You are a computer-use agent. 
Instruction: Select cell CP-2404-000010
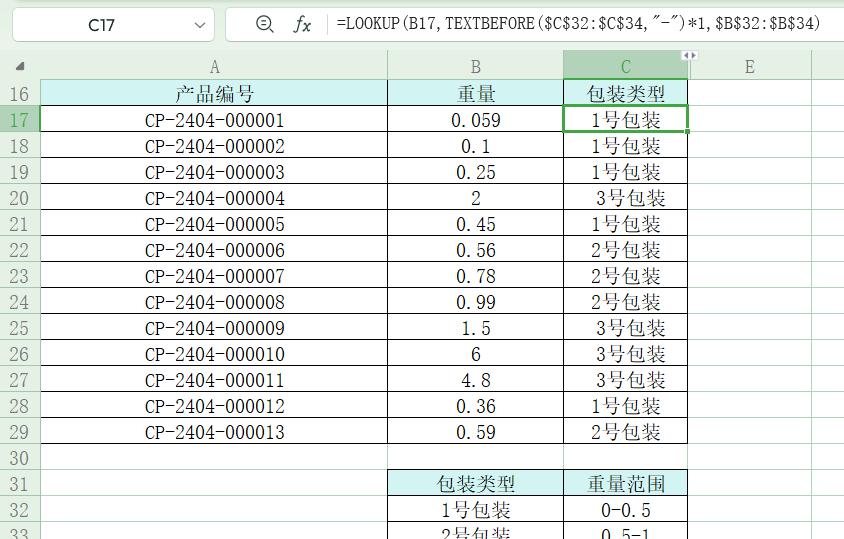[x=214, y=354]
